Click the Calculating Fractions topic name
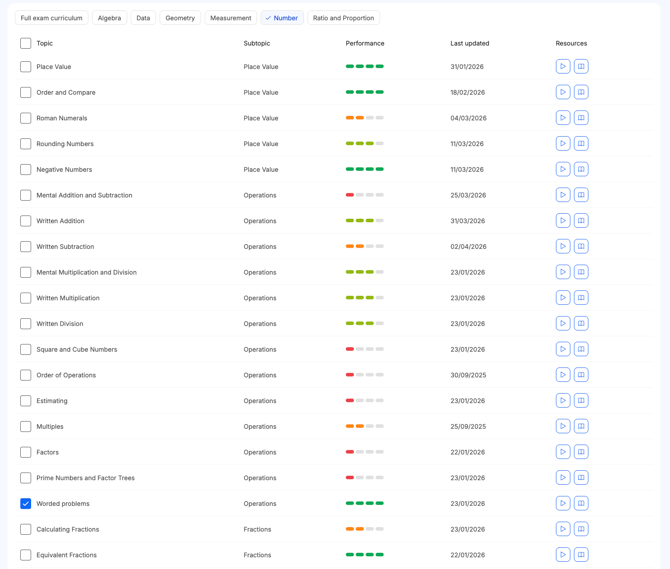This screenshot has width=670, height=569. tap(68, 529)
